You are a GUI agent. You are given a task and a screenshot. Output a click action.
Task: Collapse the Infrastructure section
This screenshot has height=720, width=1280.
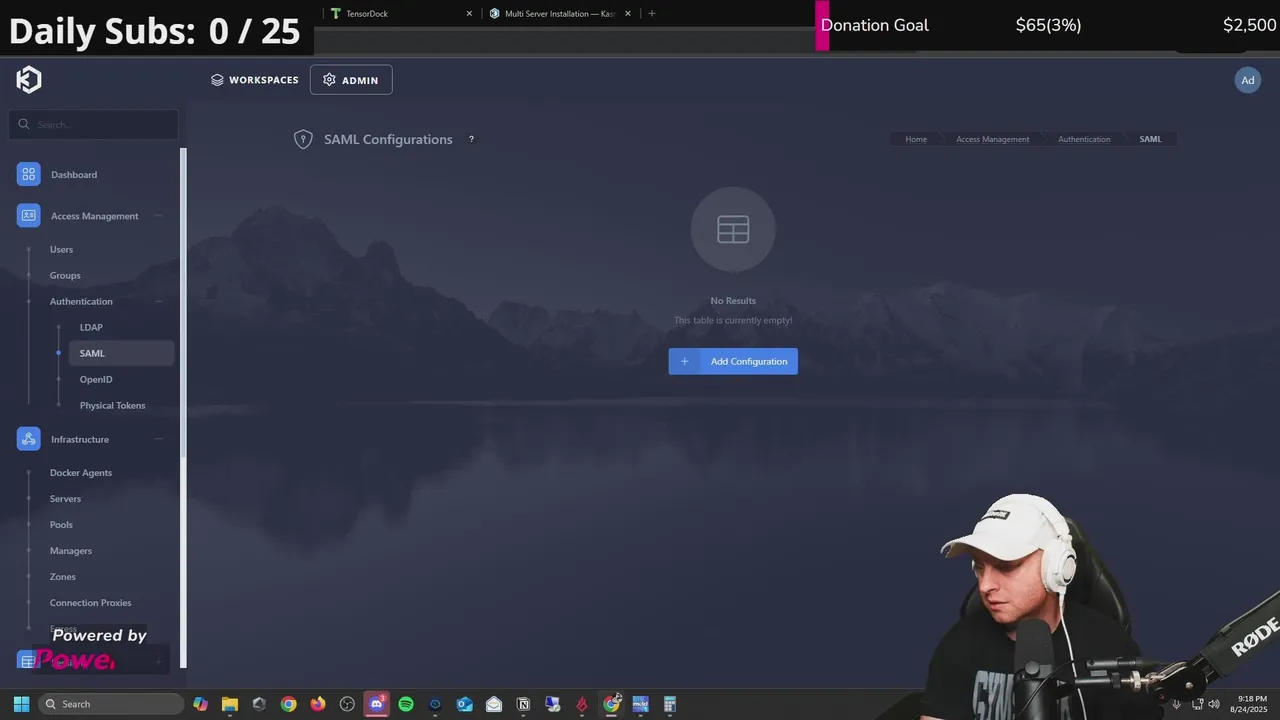[x=159, y=439]
